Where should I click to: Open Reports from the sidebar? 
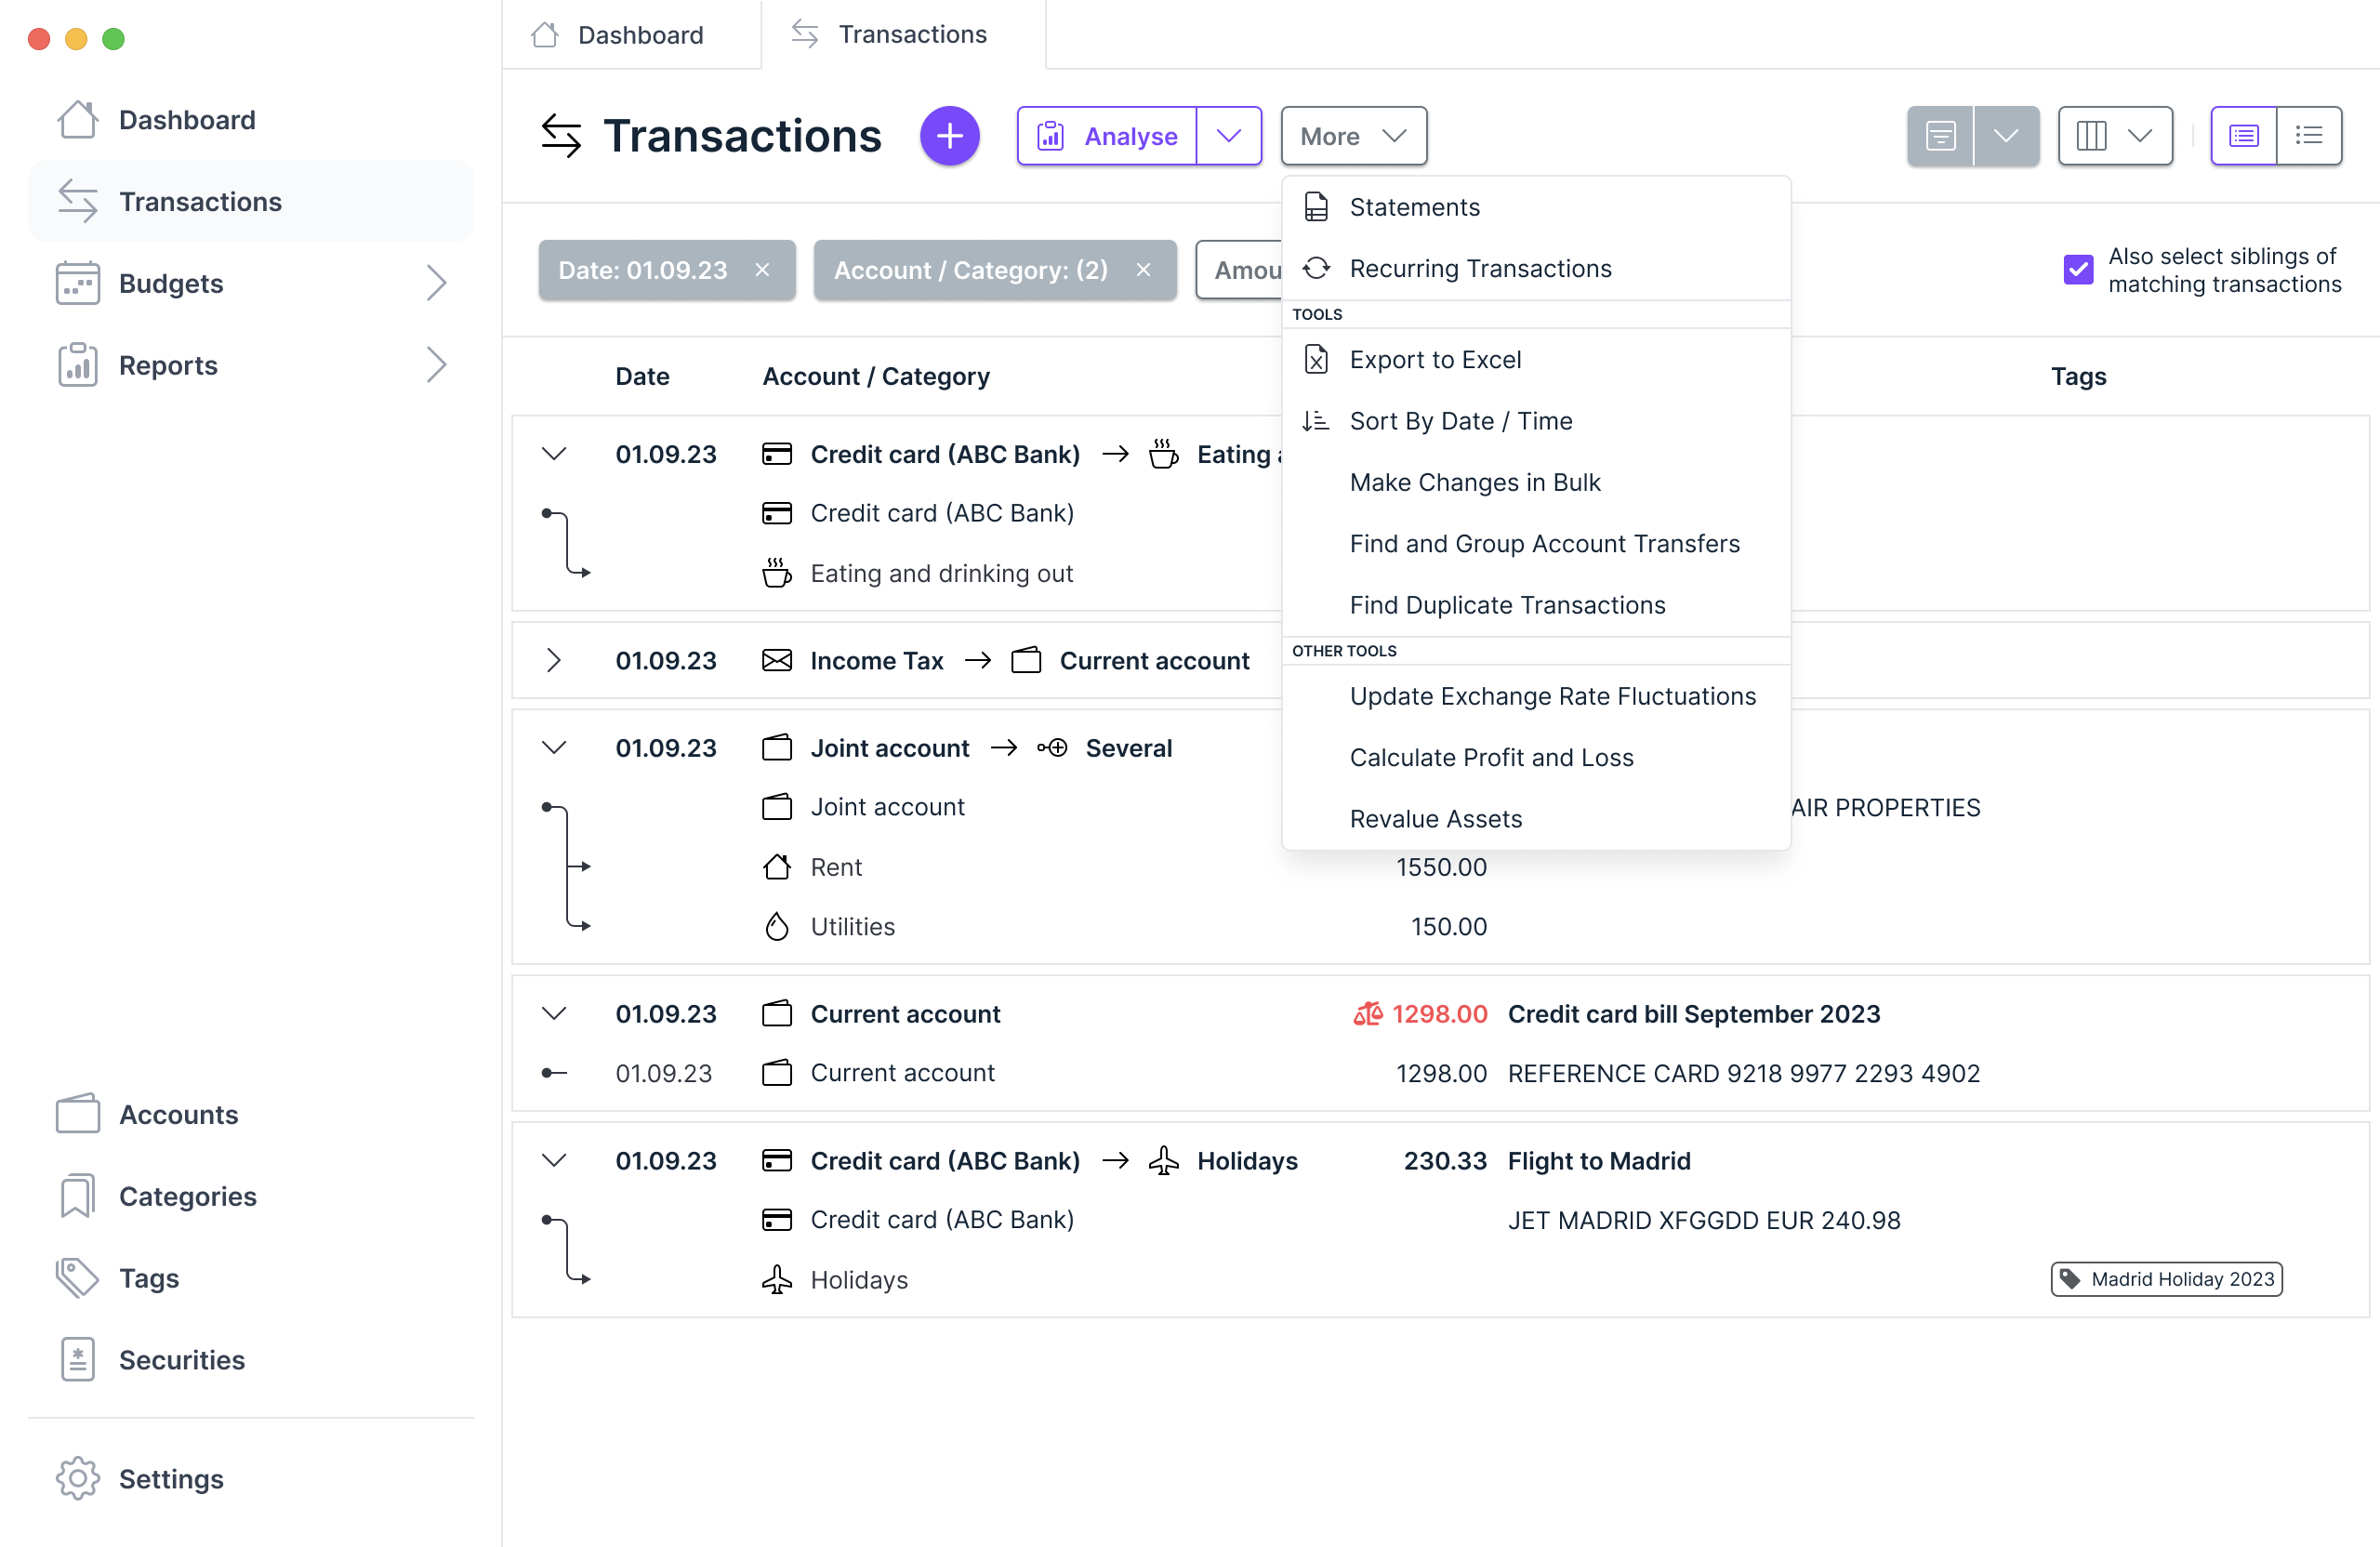168,365
